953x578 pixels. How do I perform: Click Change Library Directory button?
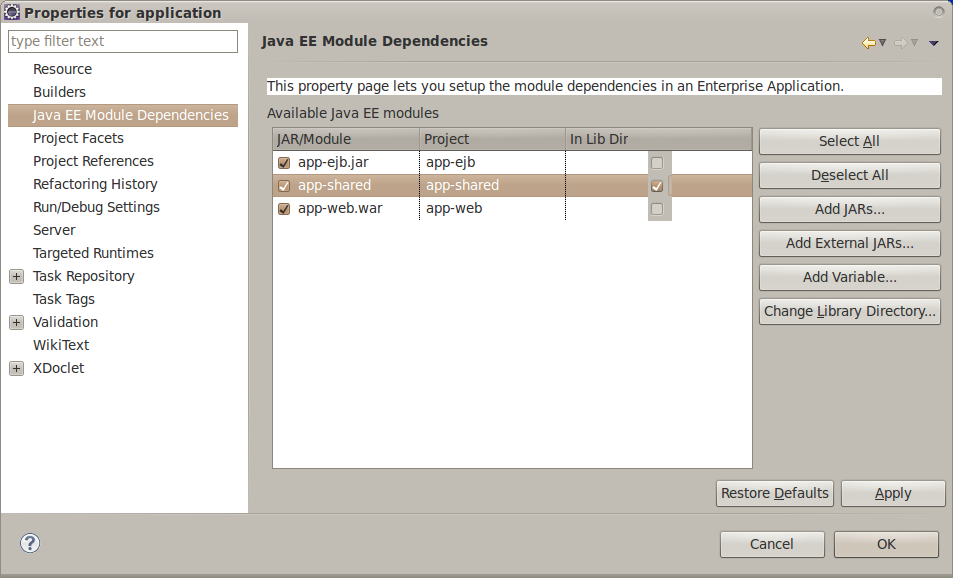[850, 311]
